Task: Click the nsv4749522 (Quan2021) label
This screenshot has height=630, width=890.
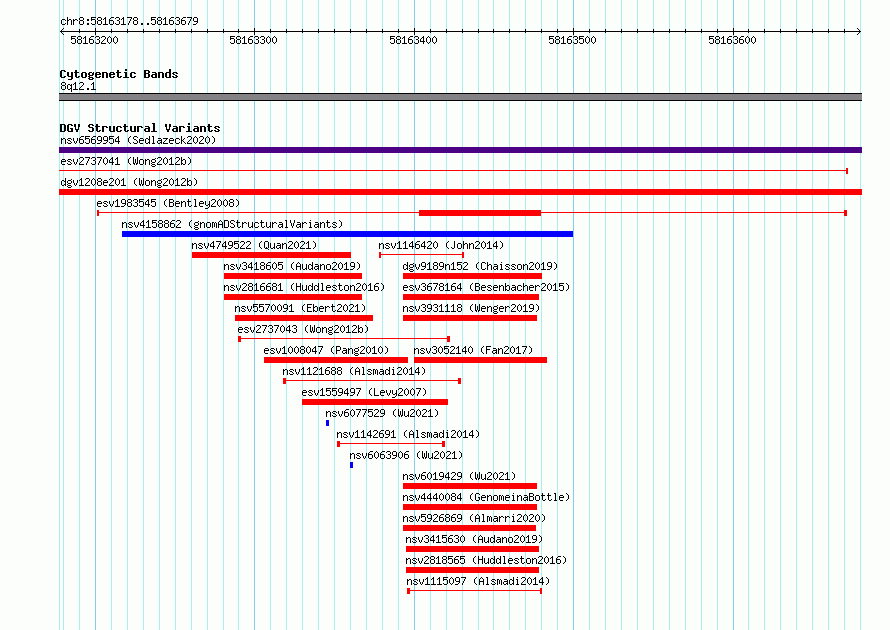Action: [x=254, y=245]
